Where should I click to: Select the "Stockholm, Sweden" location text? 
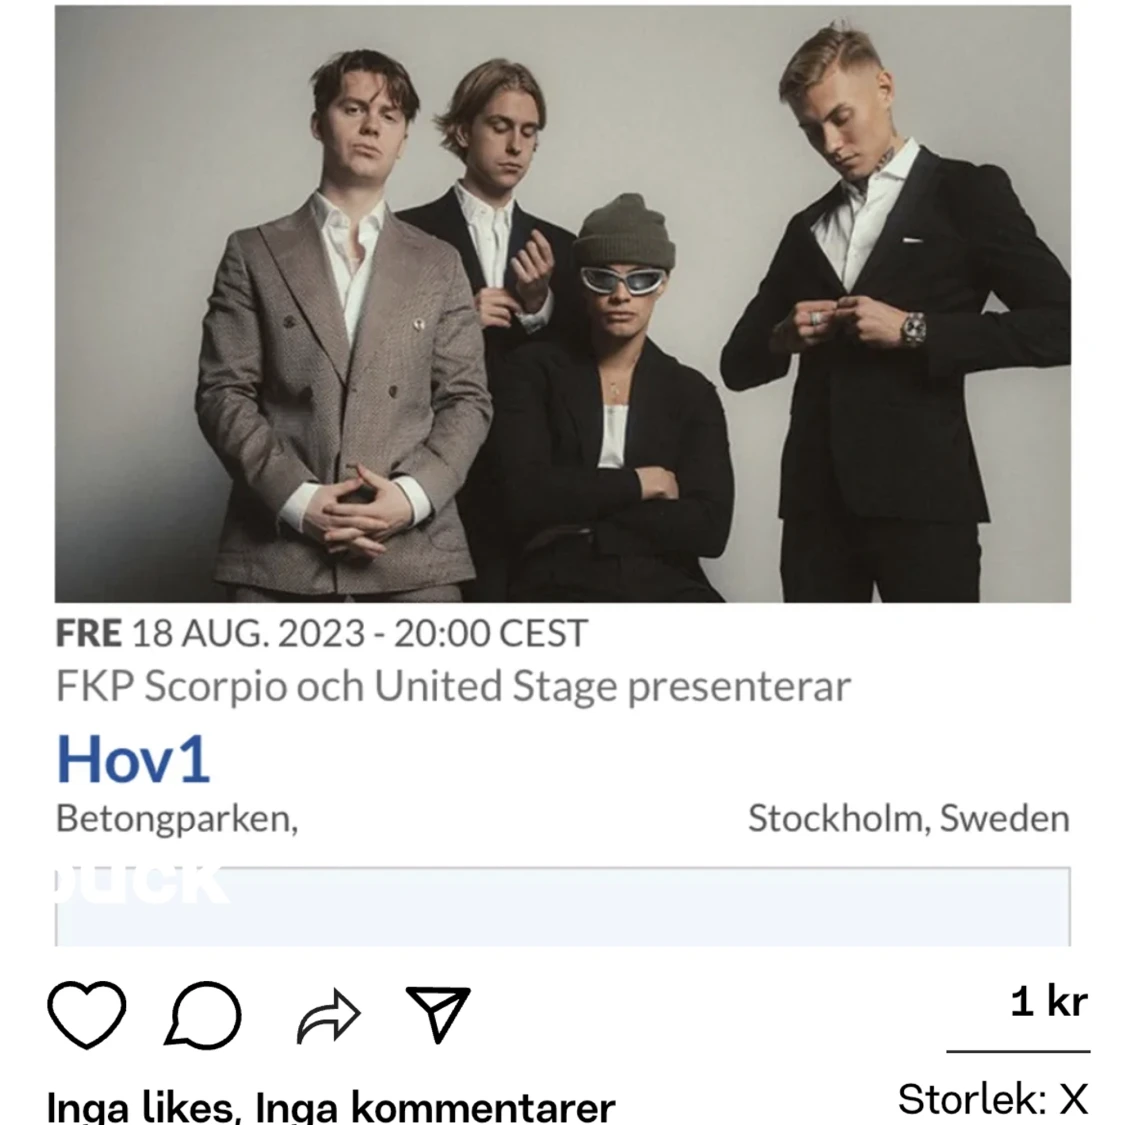909,818
